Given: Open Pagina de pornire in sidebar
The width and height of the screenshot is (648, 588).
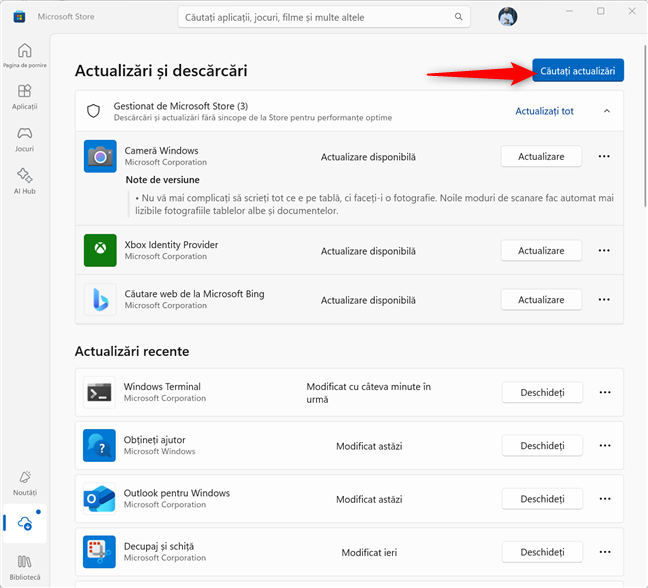Looking at the screenshot, I should pyautogui.click(x=25, y=57).
